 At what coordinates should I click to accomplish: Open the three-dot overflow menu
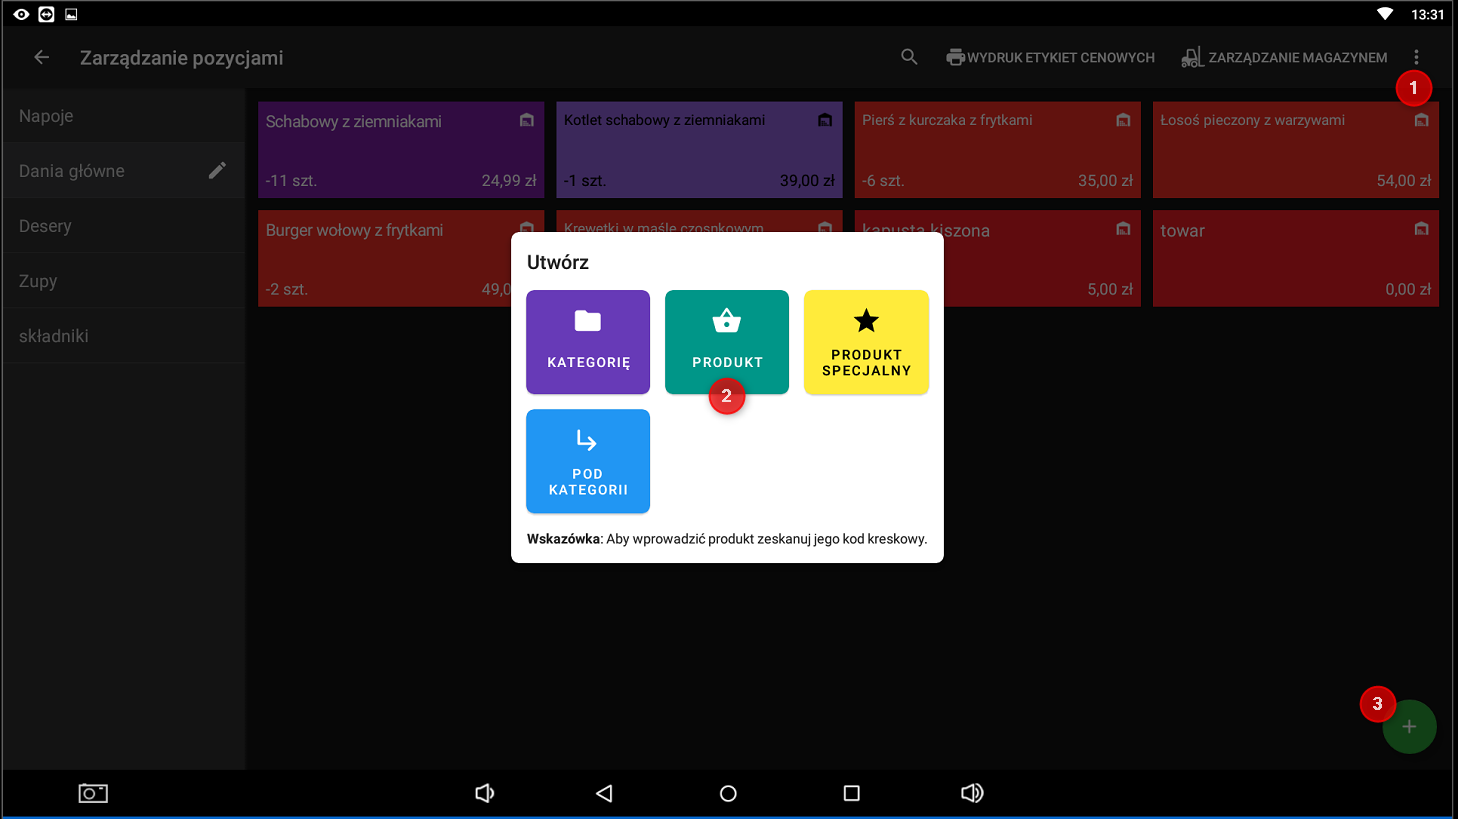point(1416,57)
